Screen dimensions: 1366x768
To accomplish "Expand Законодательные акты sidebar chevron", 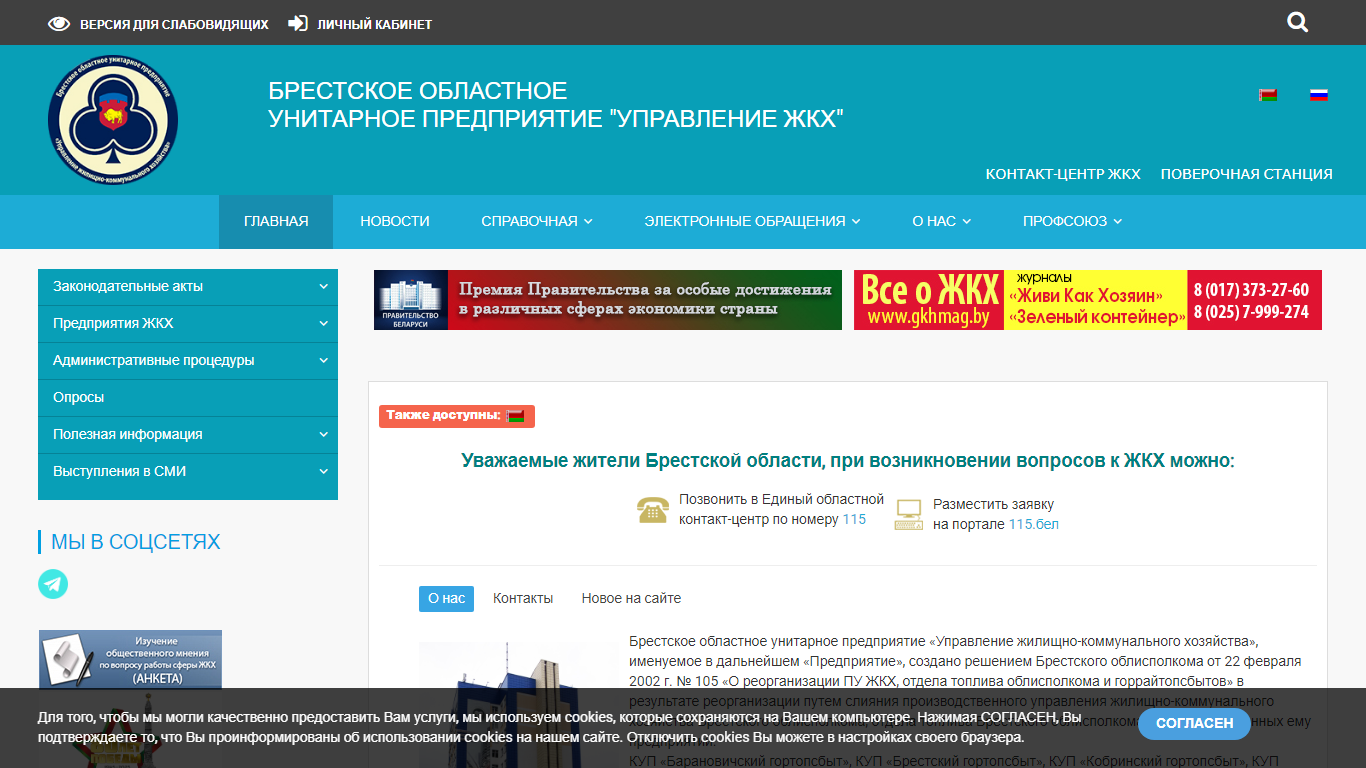I will [324, 286].
